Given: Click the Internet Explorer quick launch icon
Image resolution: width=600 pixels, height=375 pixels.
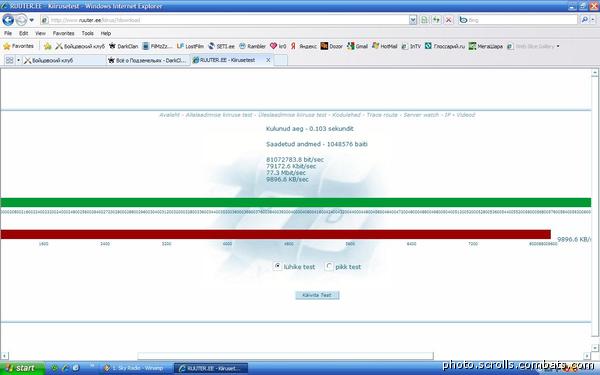Looking at the screenshot, I should (65, 368).
